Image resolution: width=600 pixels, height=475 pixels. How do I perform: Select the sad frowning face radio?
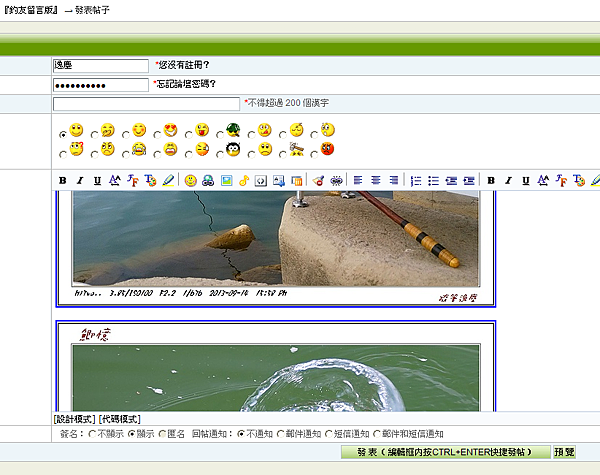point(251,154)
